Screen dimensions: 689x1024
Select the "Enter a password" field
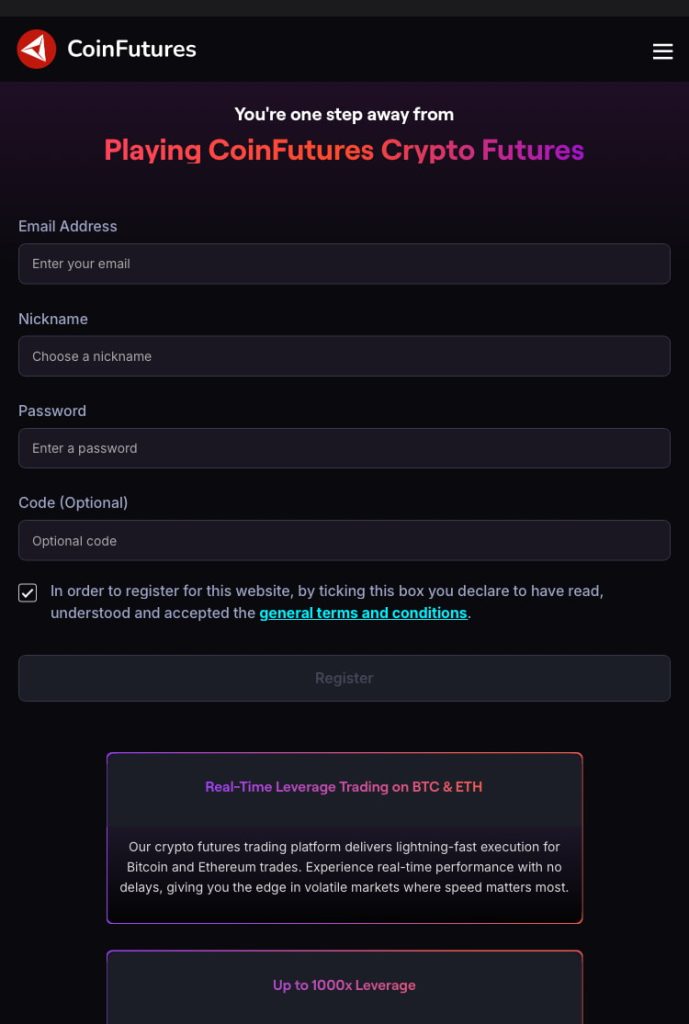pos(344,448)
